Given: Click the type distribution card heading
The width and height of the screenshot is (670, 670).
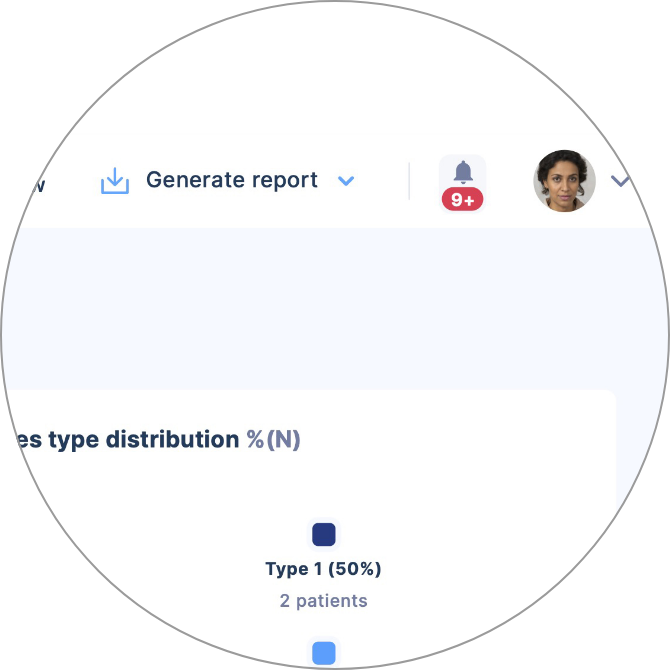Looking at the screenshot, I should pyautogui.click(x=158, y=439).
